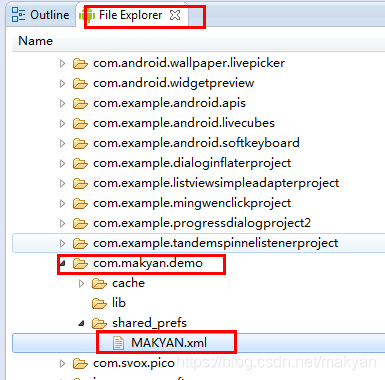Expand com.example.android.apis folder
385x380 pixels.
click(x=62, y=103)
